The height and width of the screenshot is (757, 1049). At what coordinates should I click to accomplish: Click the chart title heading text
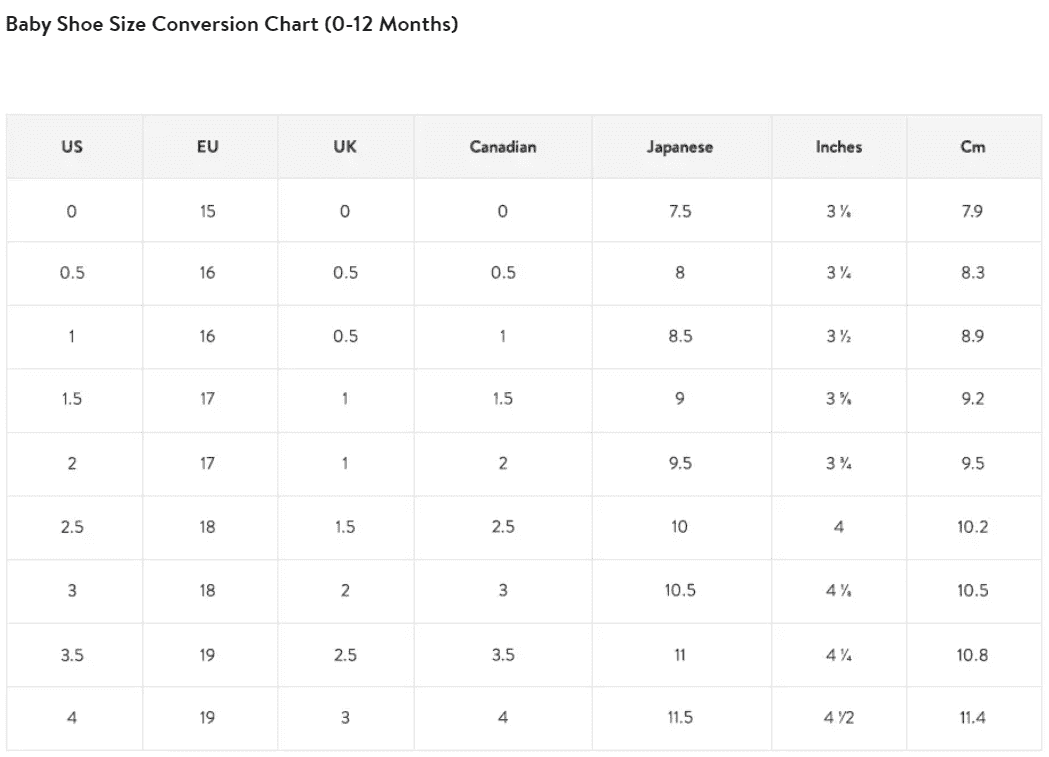click(x=231, y=24)
